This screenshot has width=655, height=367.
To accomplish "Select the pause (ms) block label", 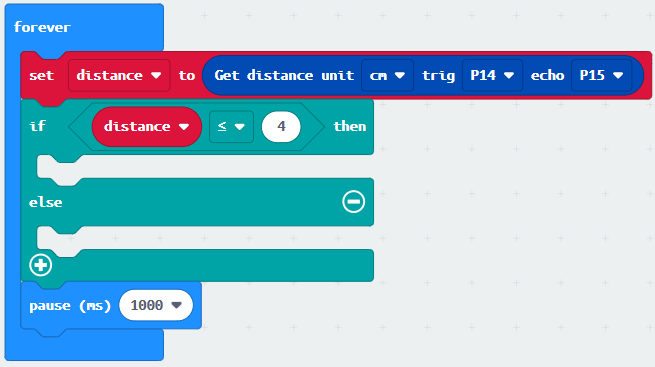I will [70, 306].
